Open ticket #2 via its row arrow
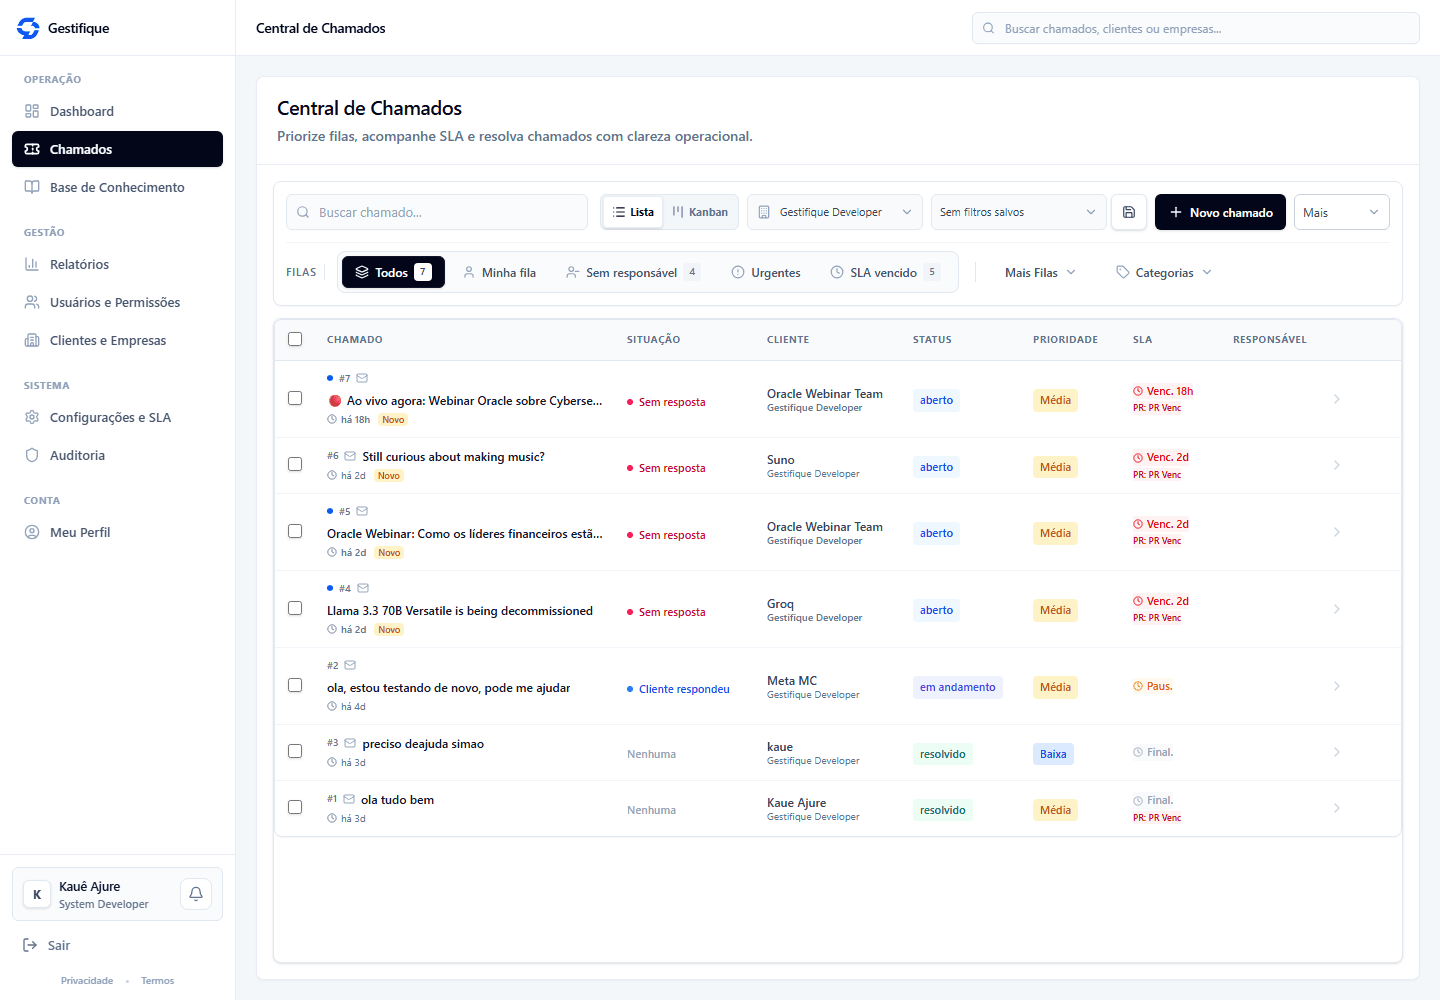Image resolution: width=1440 pixels, height=1000 pixels. 1337,686
